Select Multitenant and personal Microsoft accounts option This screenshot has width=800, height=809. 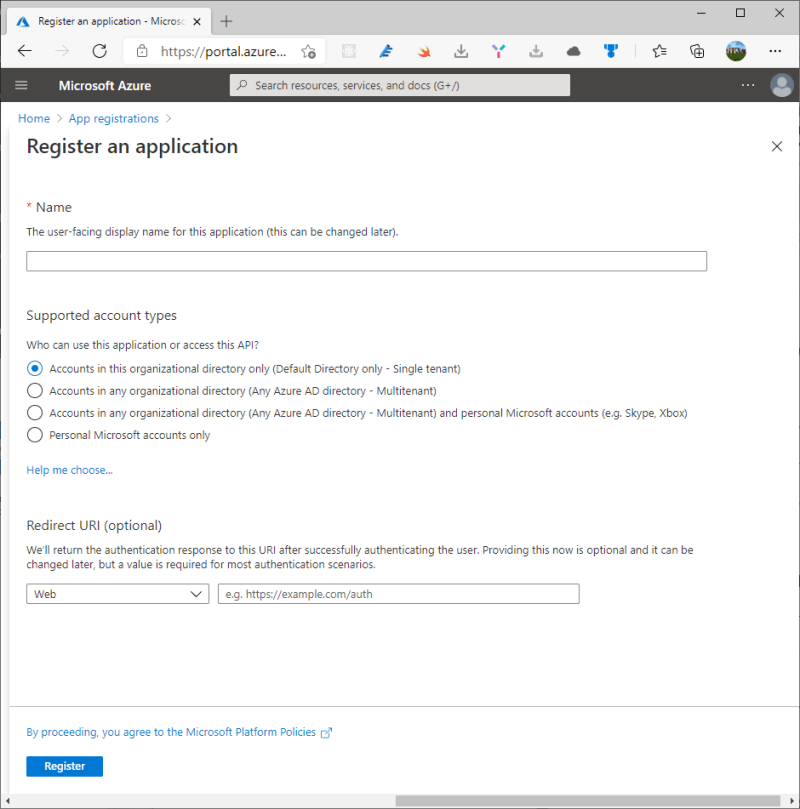pyautogui.click(x=35, y=413)
